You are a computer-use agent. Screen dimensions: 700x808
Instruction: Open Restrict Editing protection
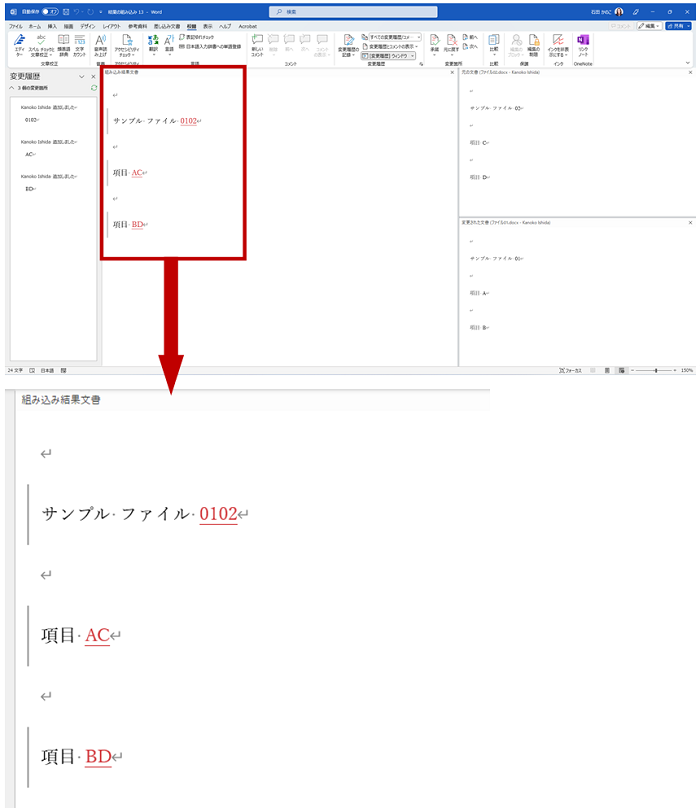pos(534,43)
